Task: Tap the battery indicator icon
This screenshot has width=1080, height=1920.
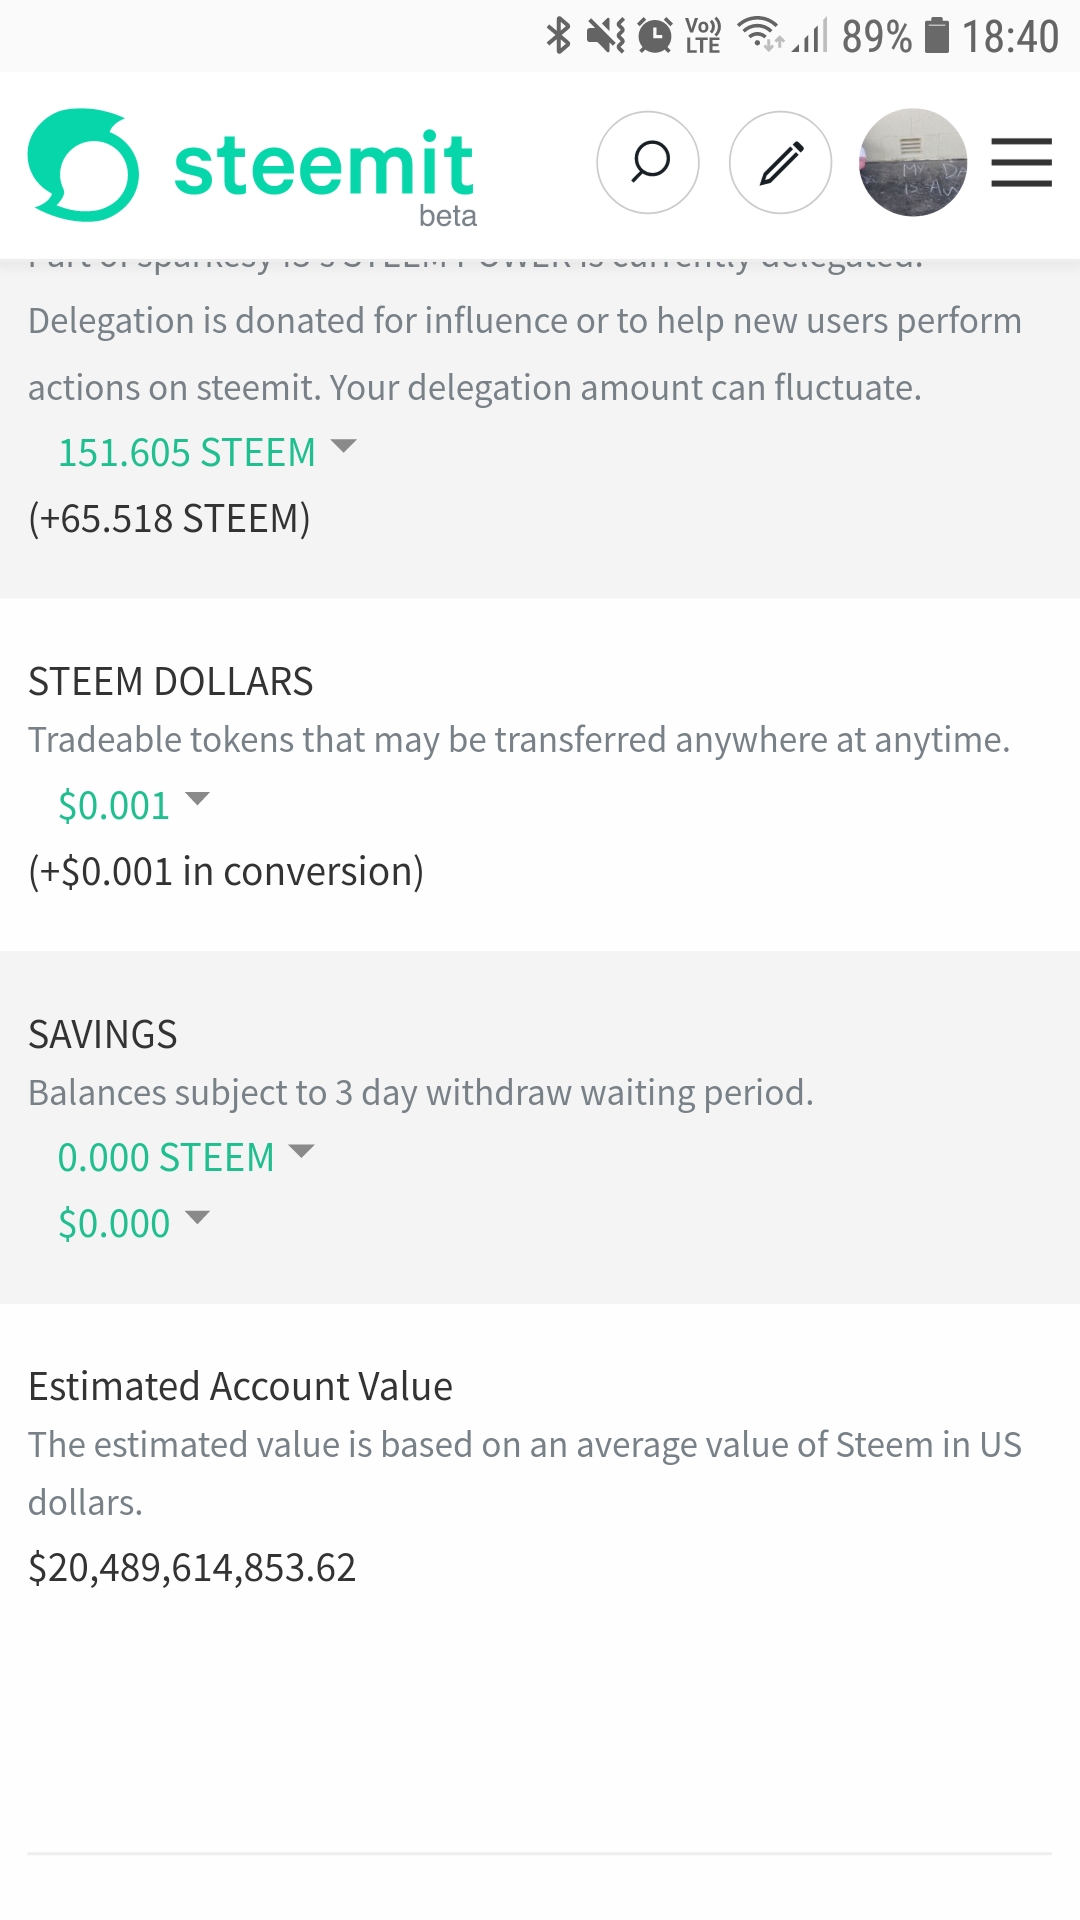Action: pos(936,35)
